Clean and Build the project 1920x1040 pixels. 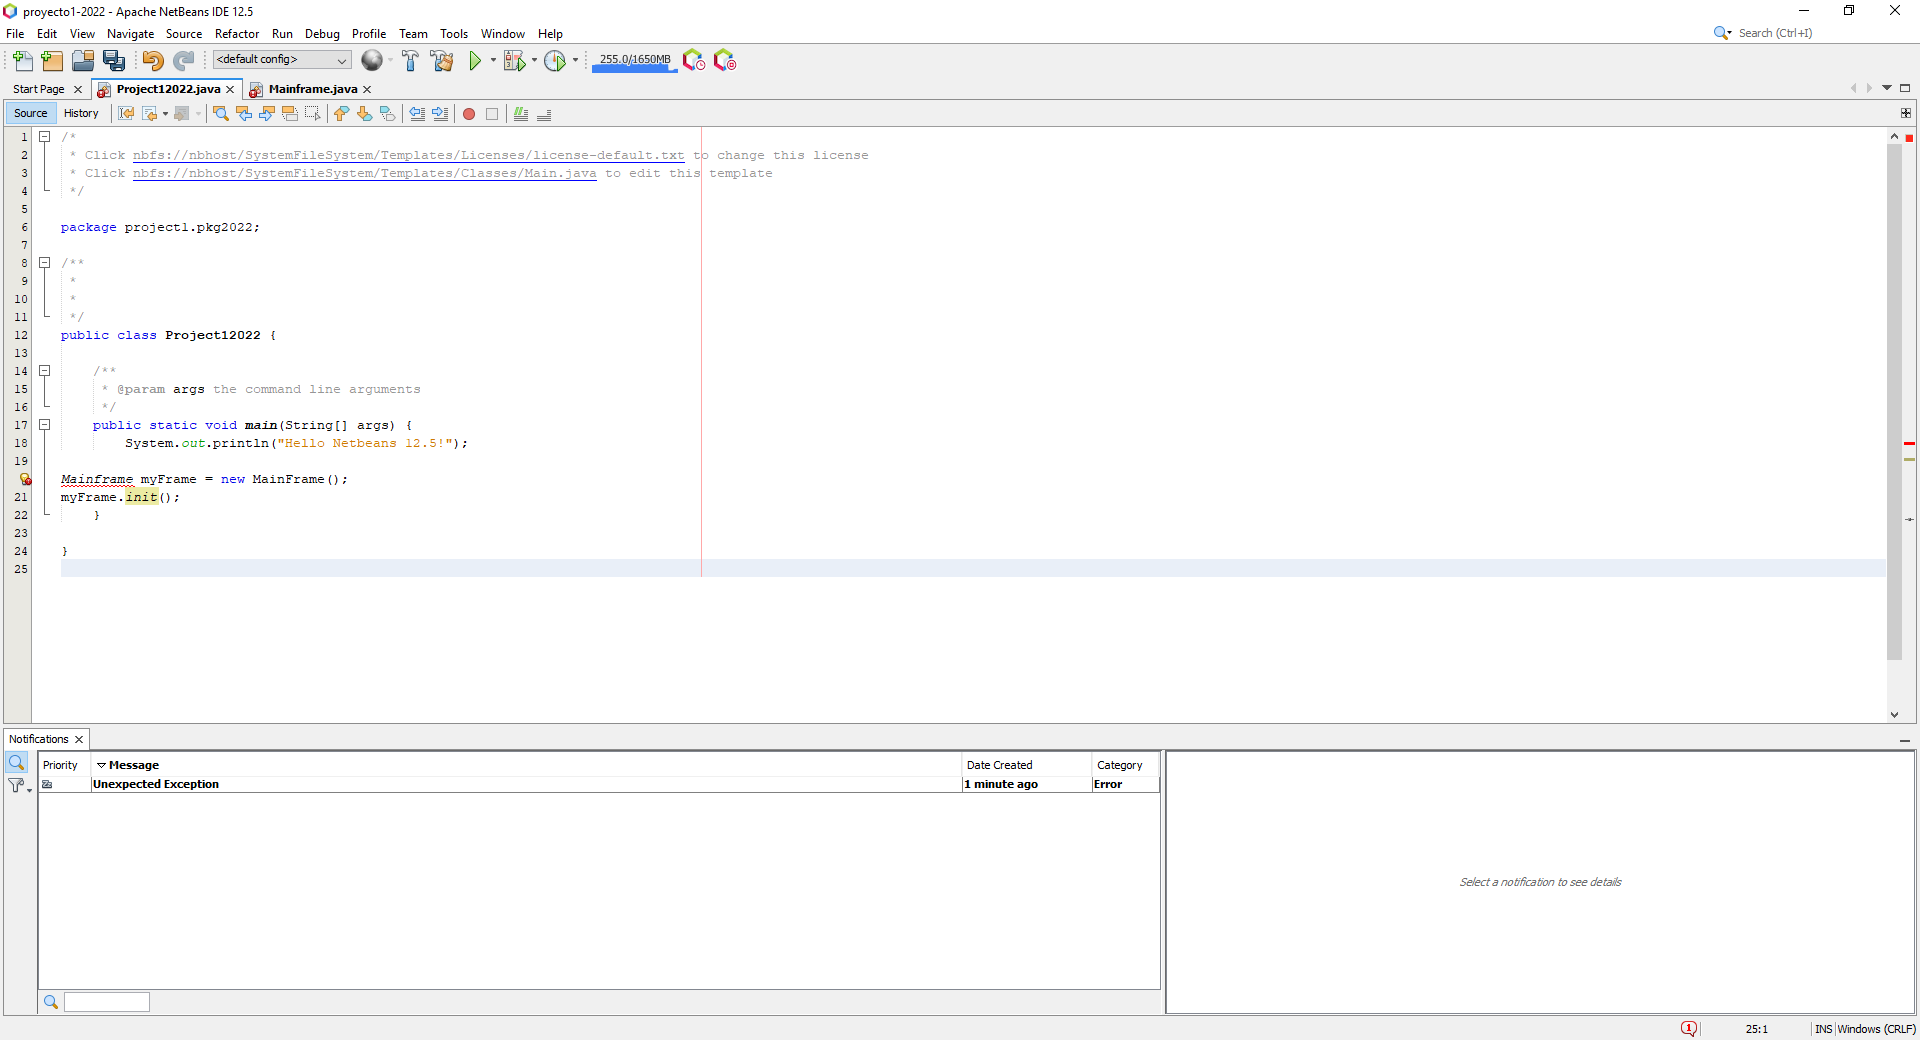coord(441,60)
